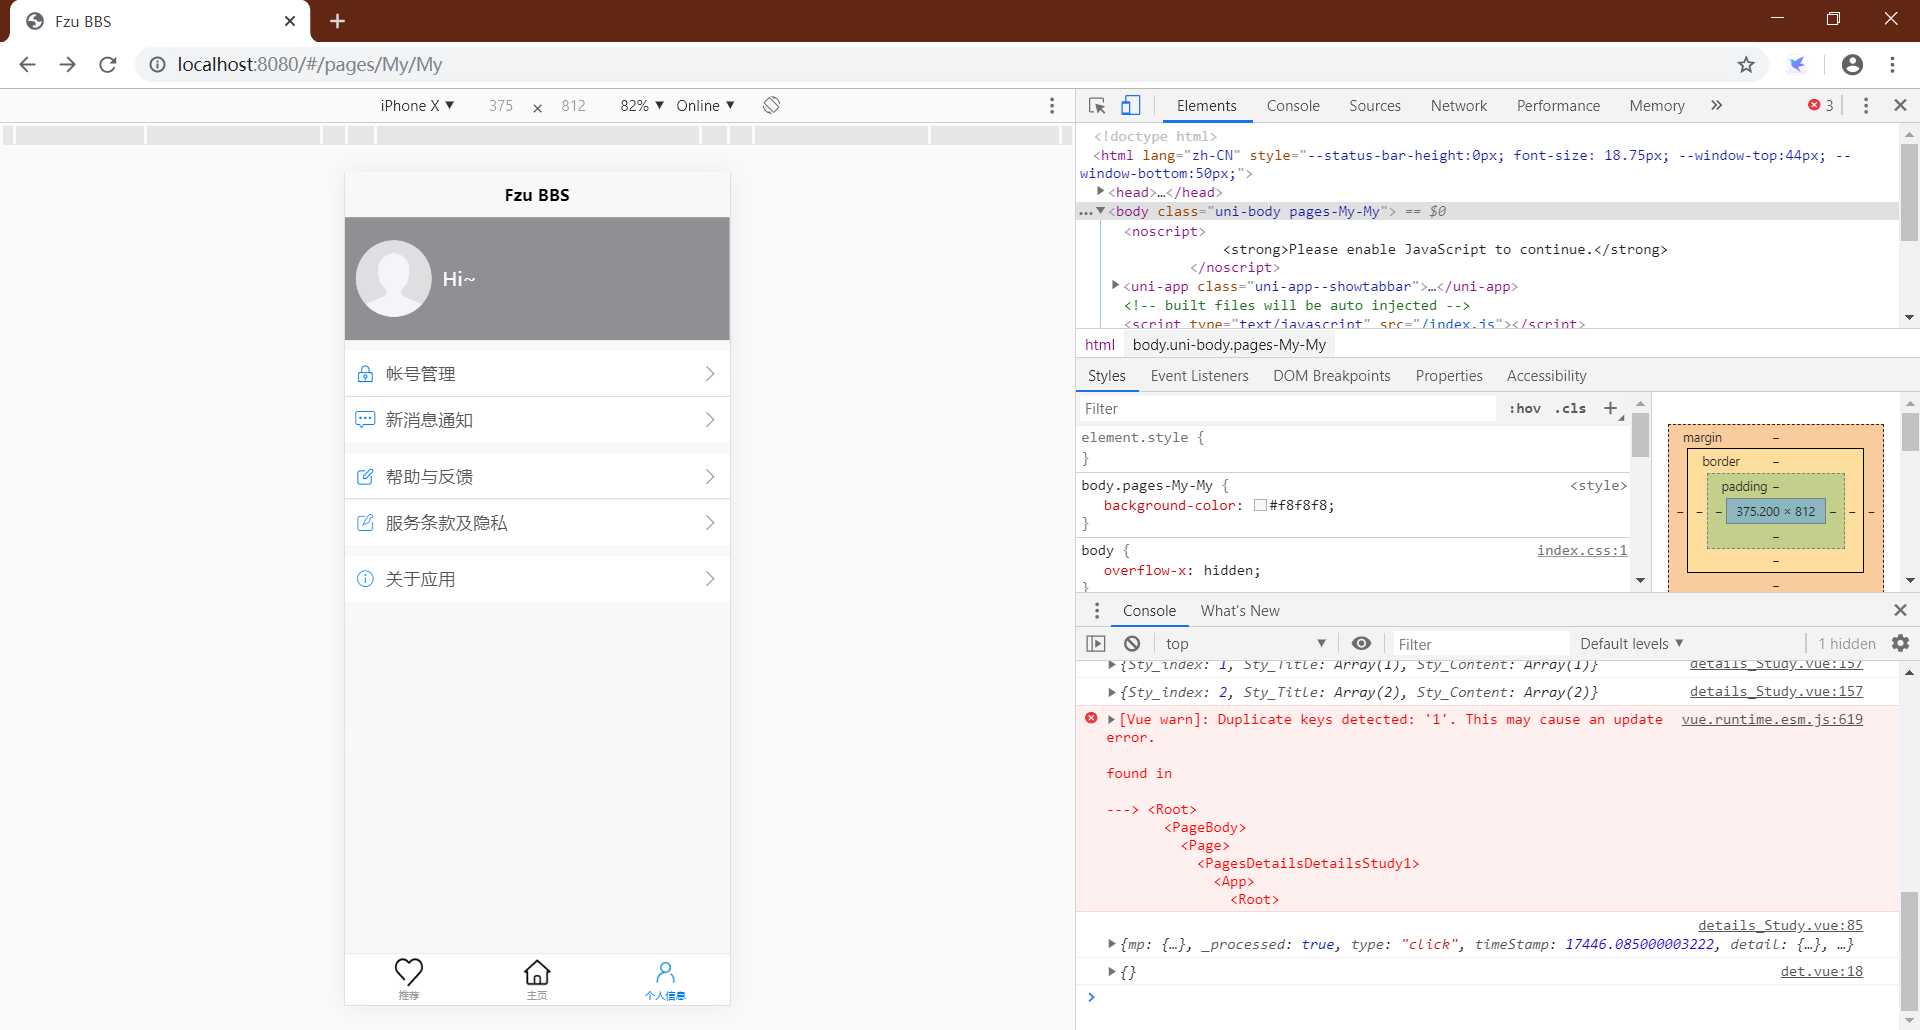Screen dimensions: 1920x1030
Task: Toggle .cls class editor
Action: [1570, 408]
